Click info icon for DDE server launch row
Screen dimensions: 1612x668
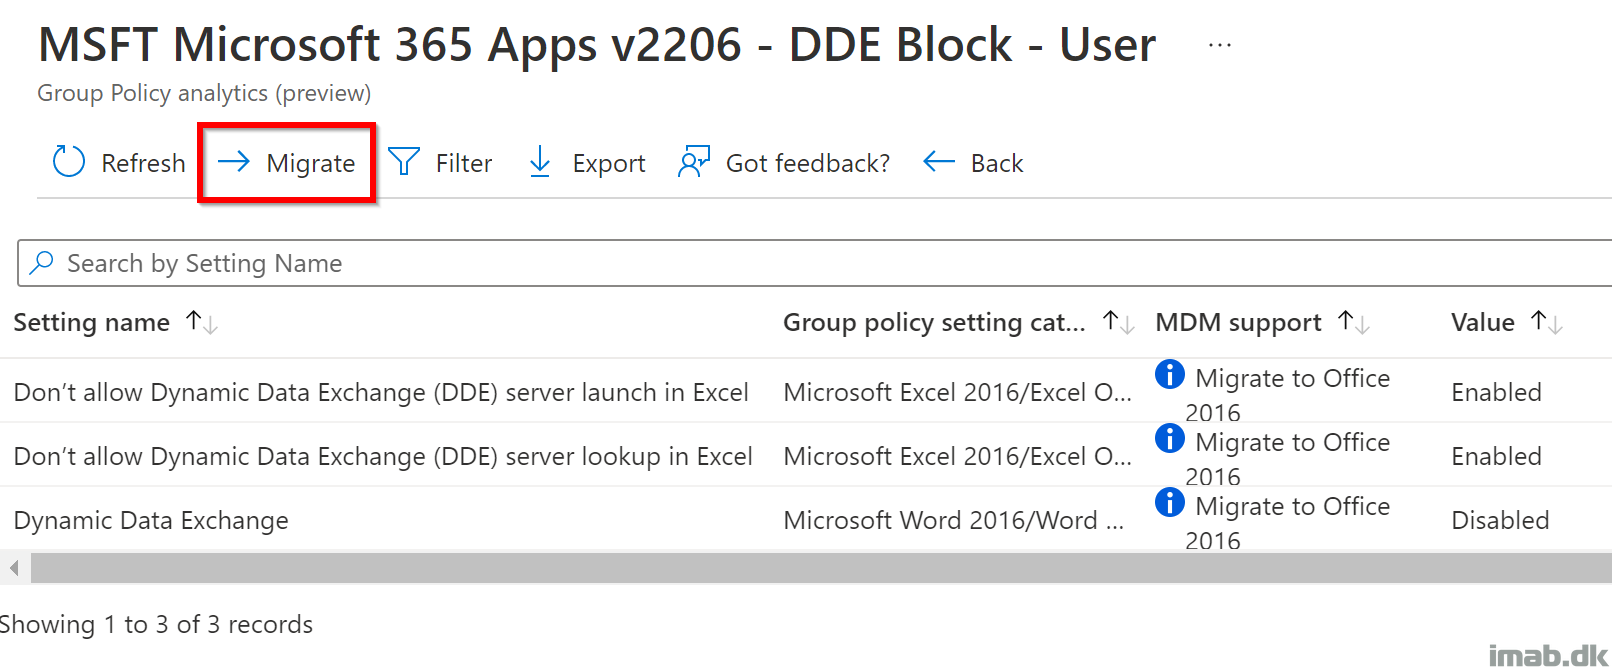pos(1170,375)
